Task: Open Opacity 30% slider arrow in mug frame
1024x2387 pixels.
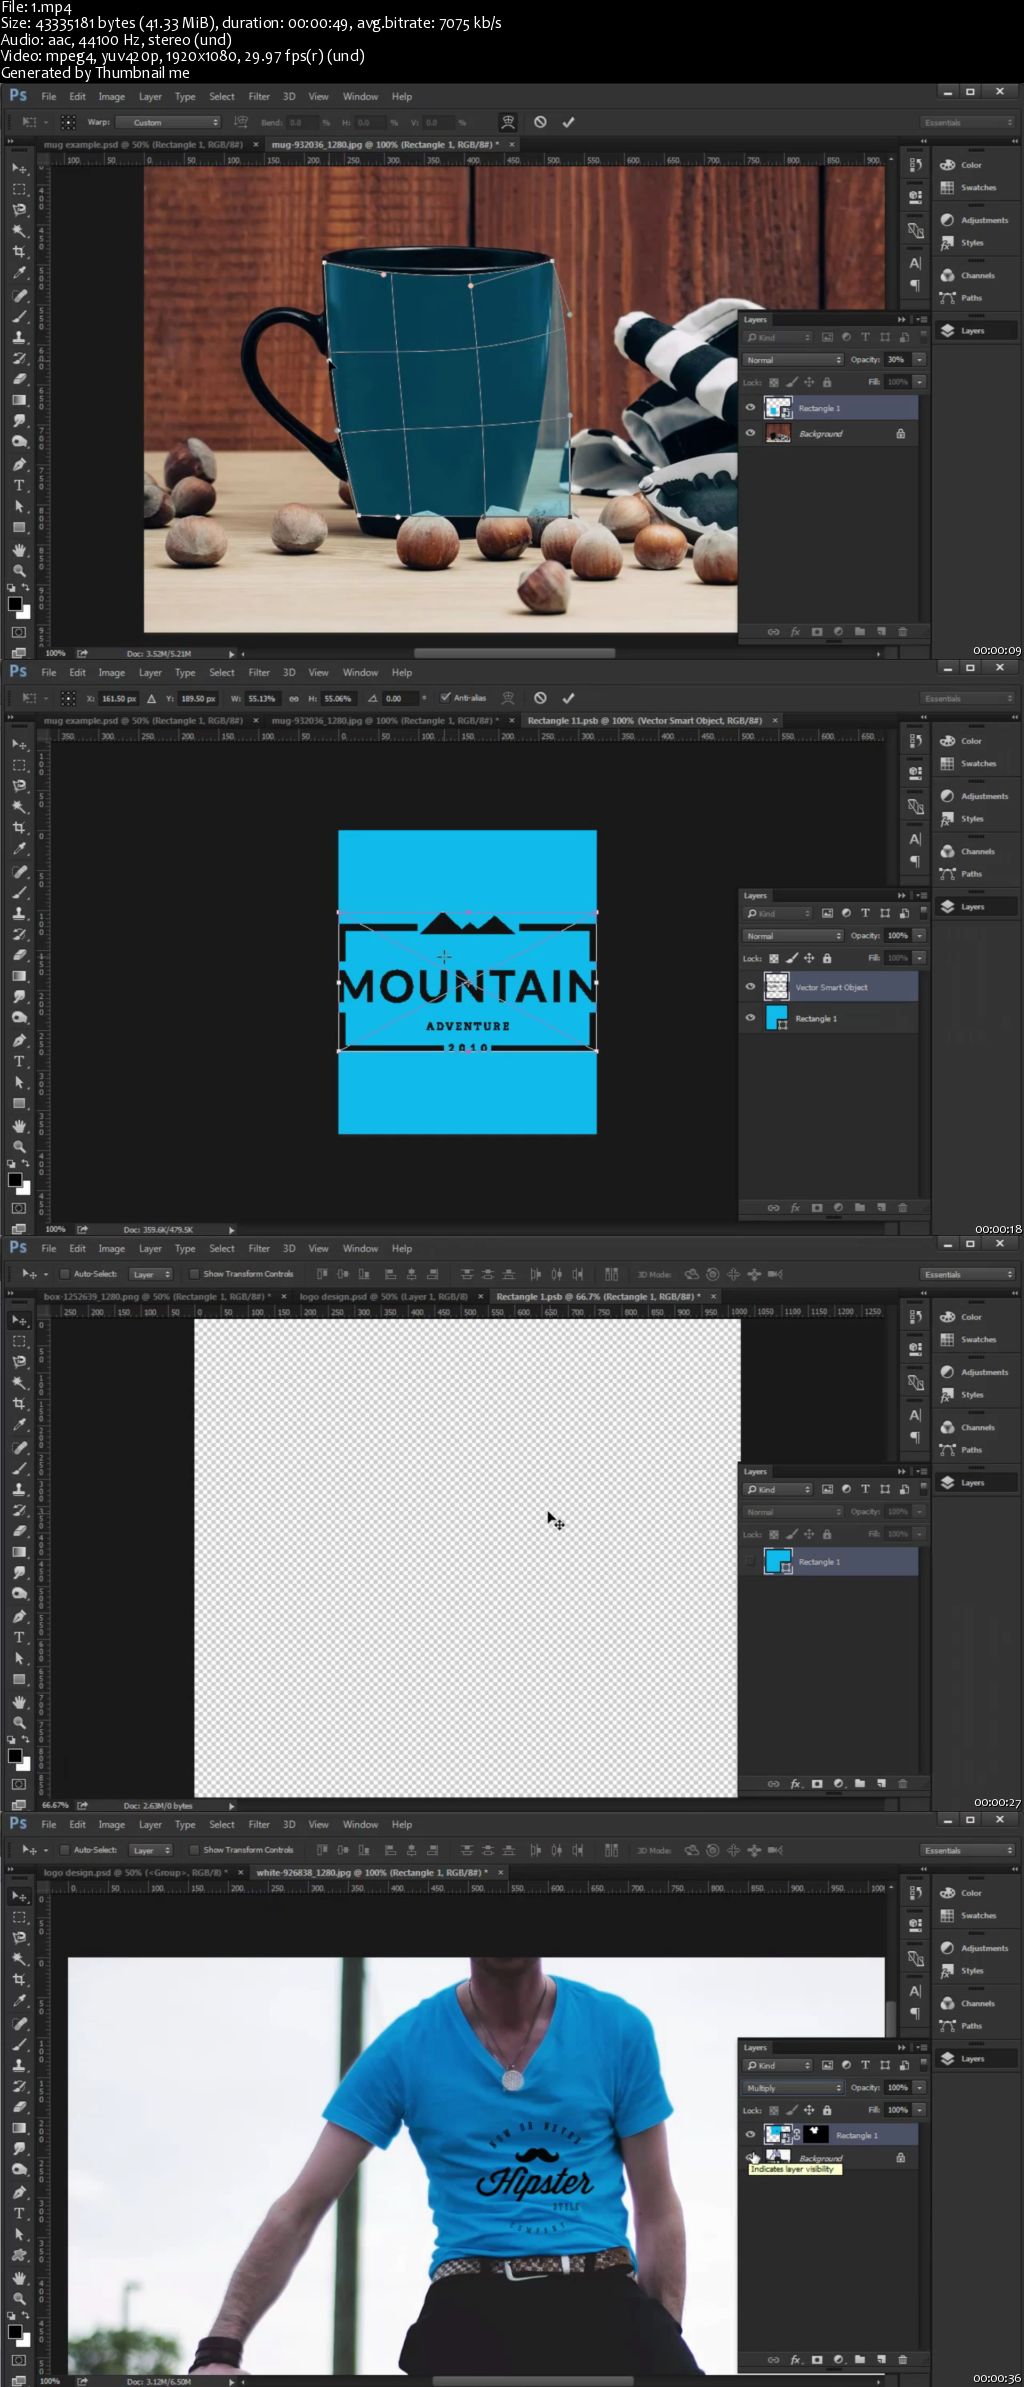Action: click(919, 360)
